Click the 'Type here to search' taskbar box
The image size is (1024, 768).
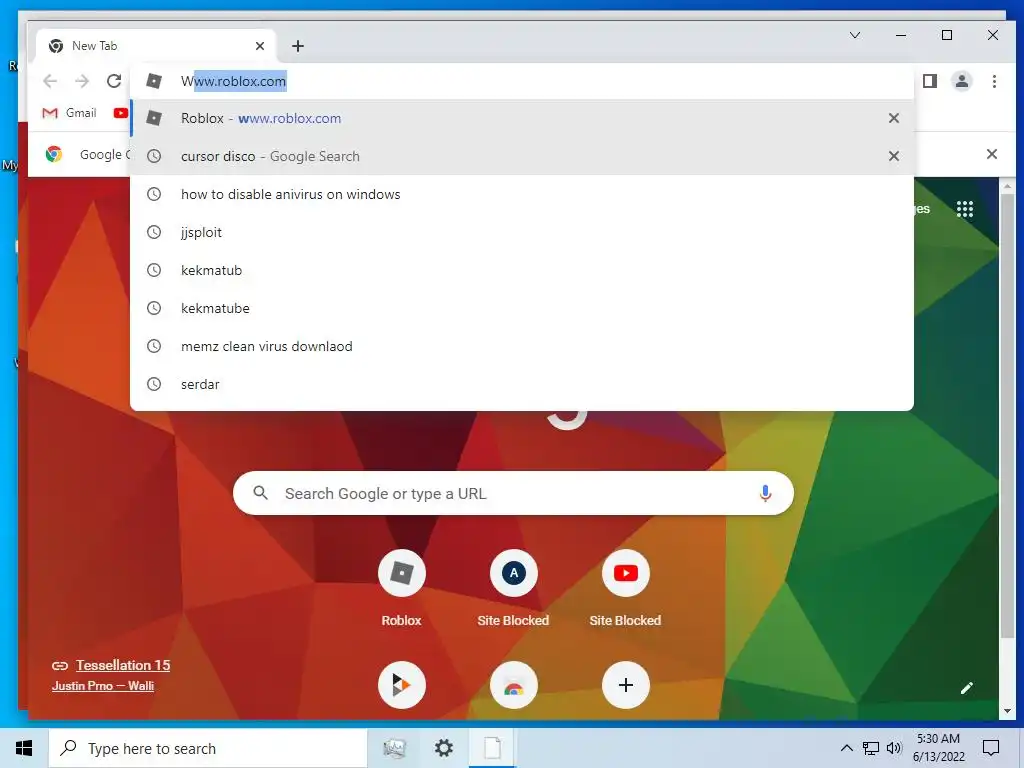208,748
